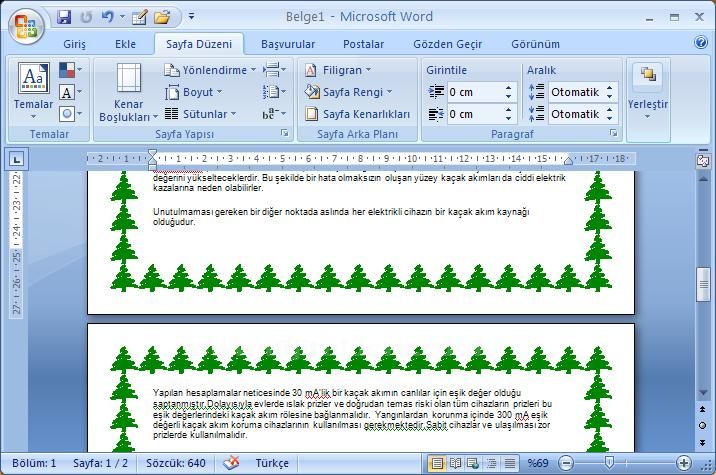Open the page breaks menu icon
This screenshot has height=475, width=716.
coord(274,70)
